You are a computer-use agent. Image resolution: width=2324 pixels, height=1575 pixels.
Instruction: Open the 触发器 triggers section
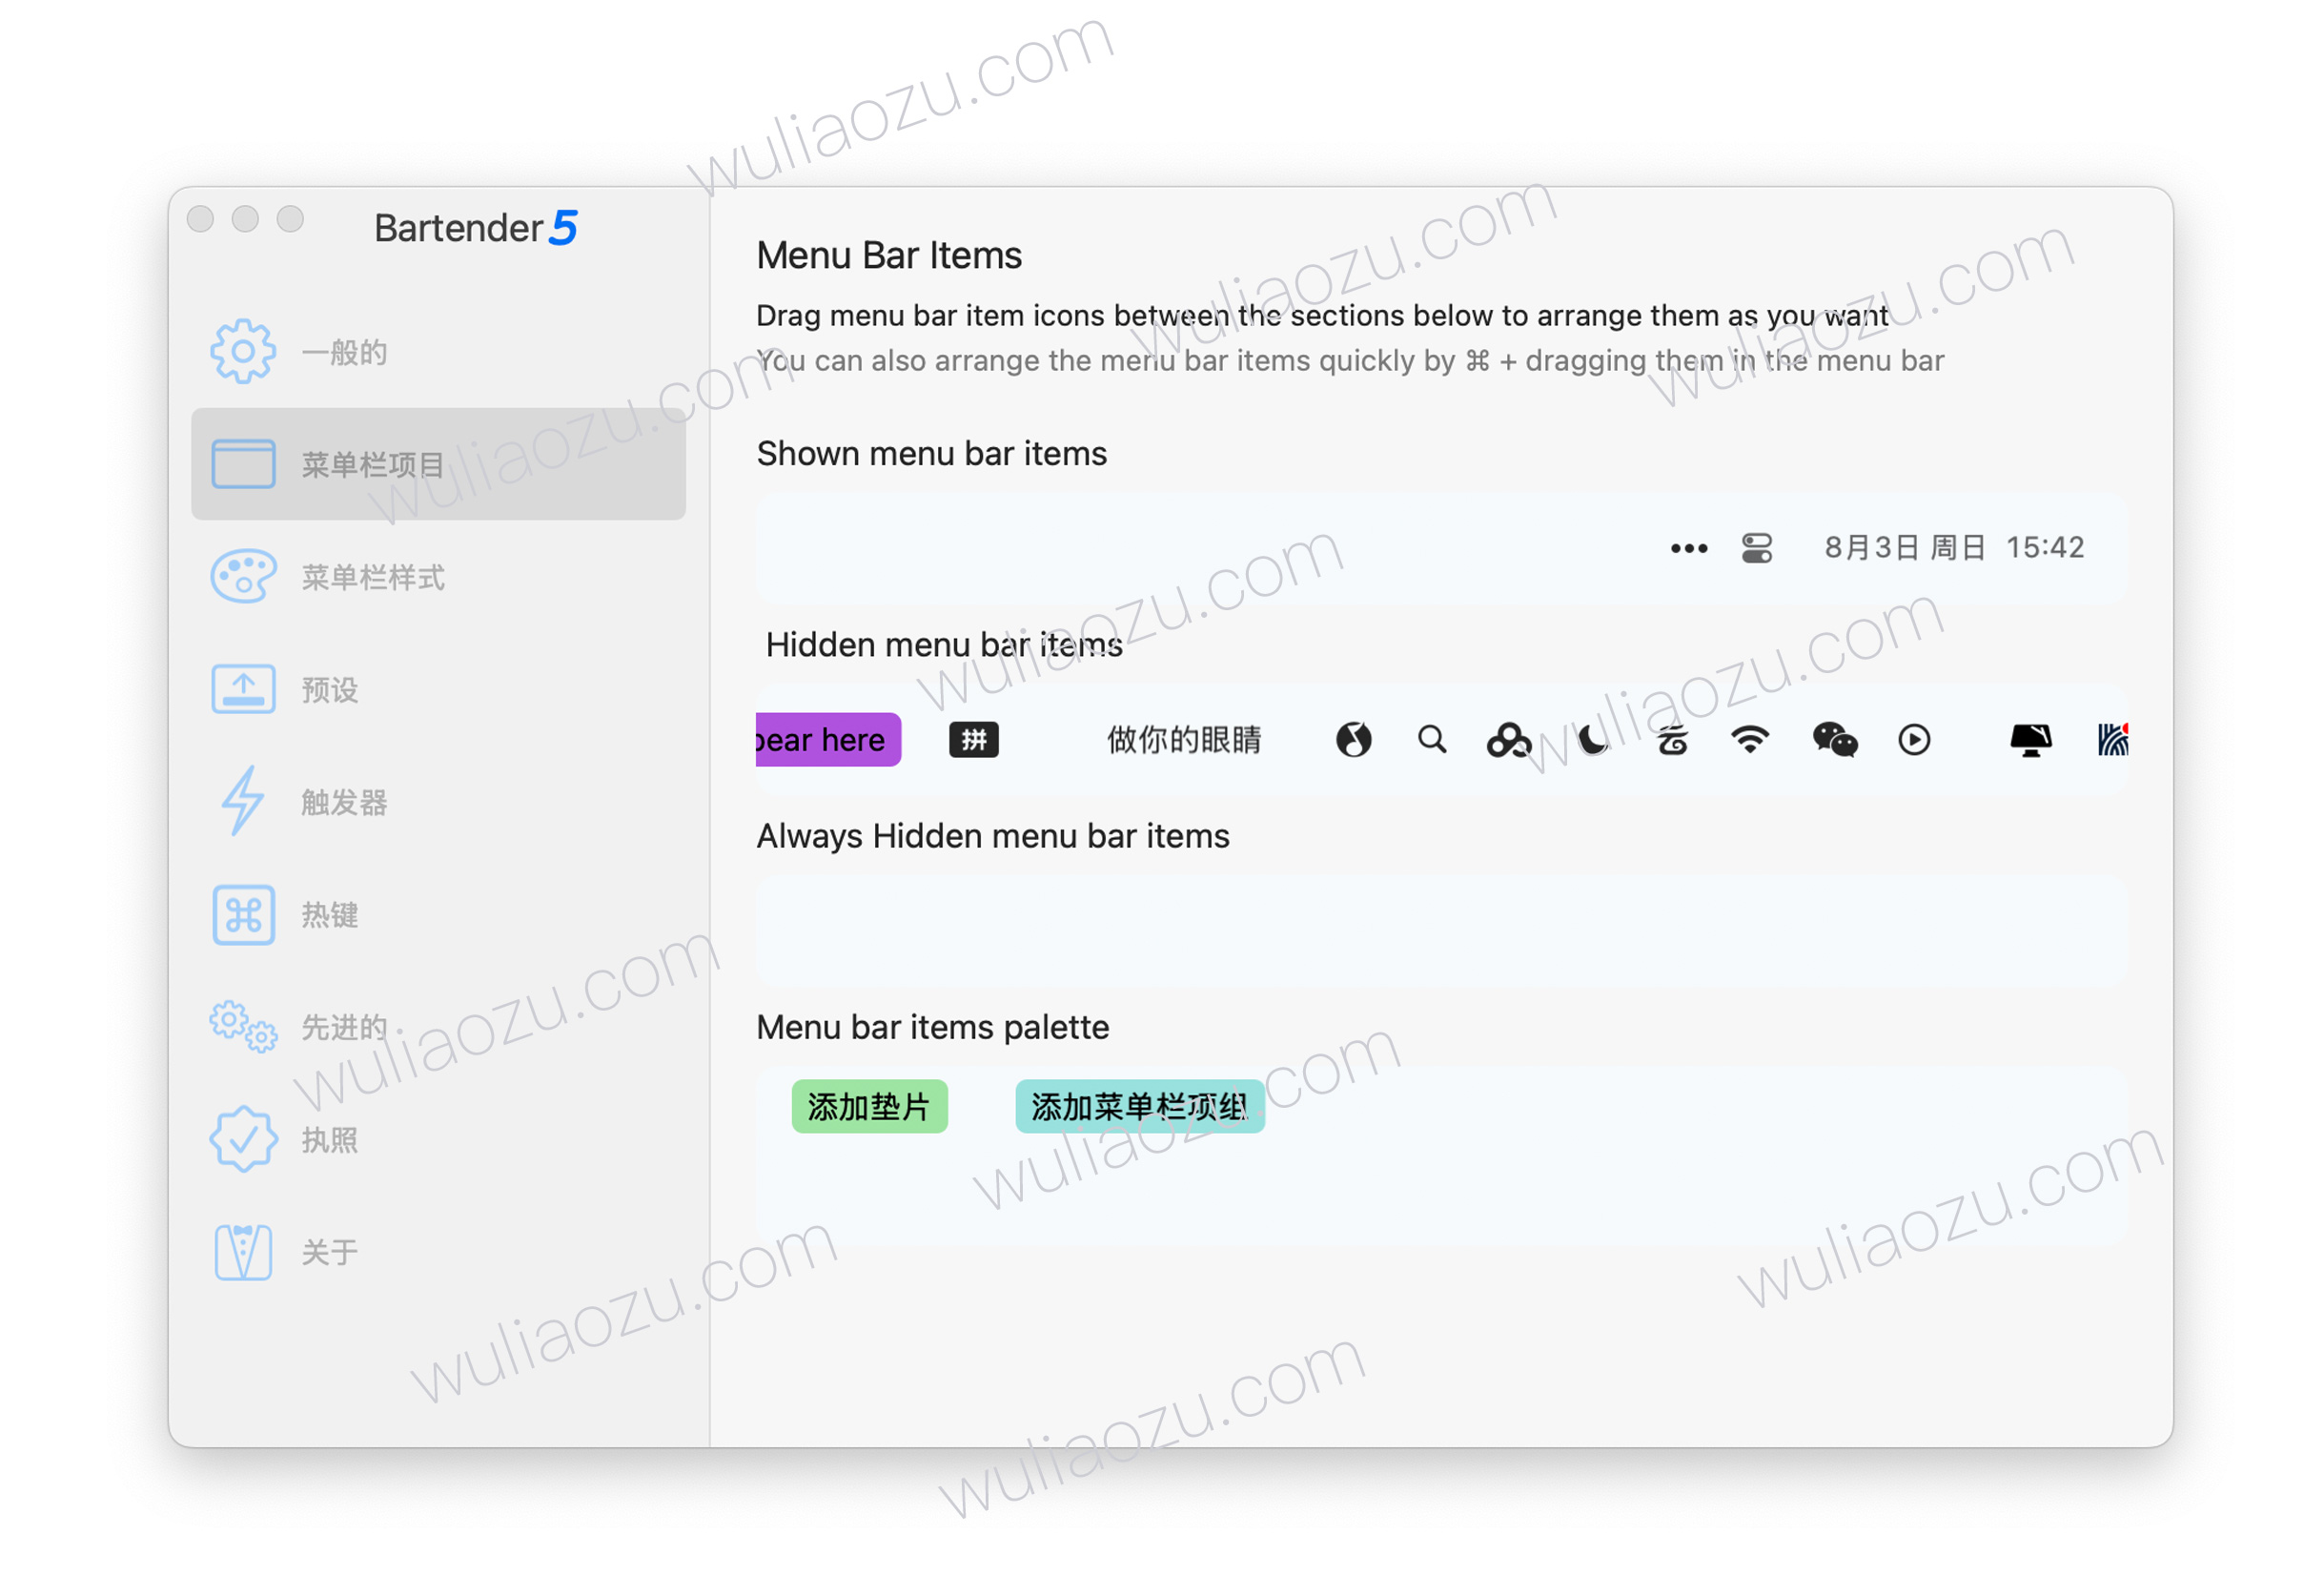pyautogui.click(x=438, y=802)
